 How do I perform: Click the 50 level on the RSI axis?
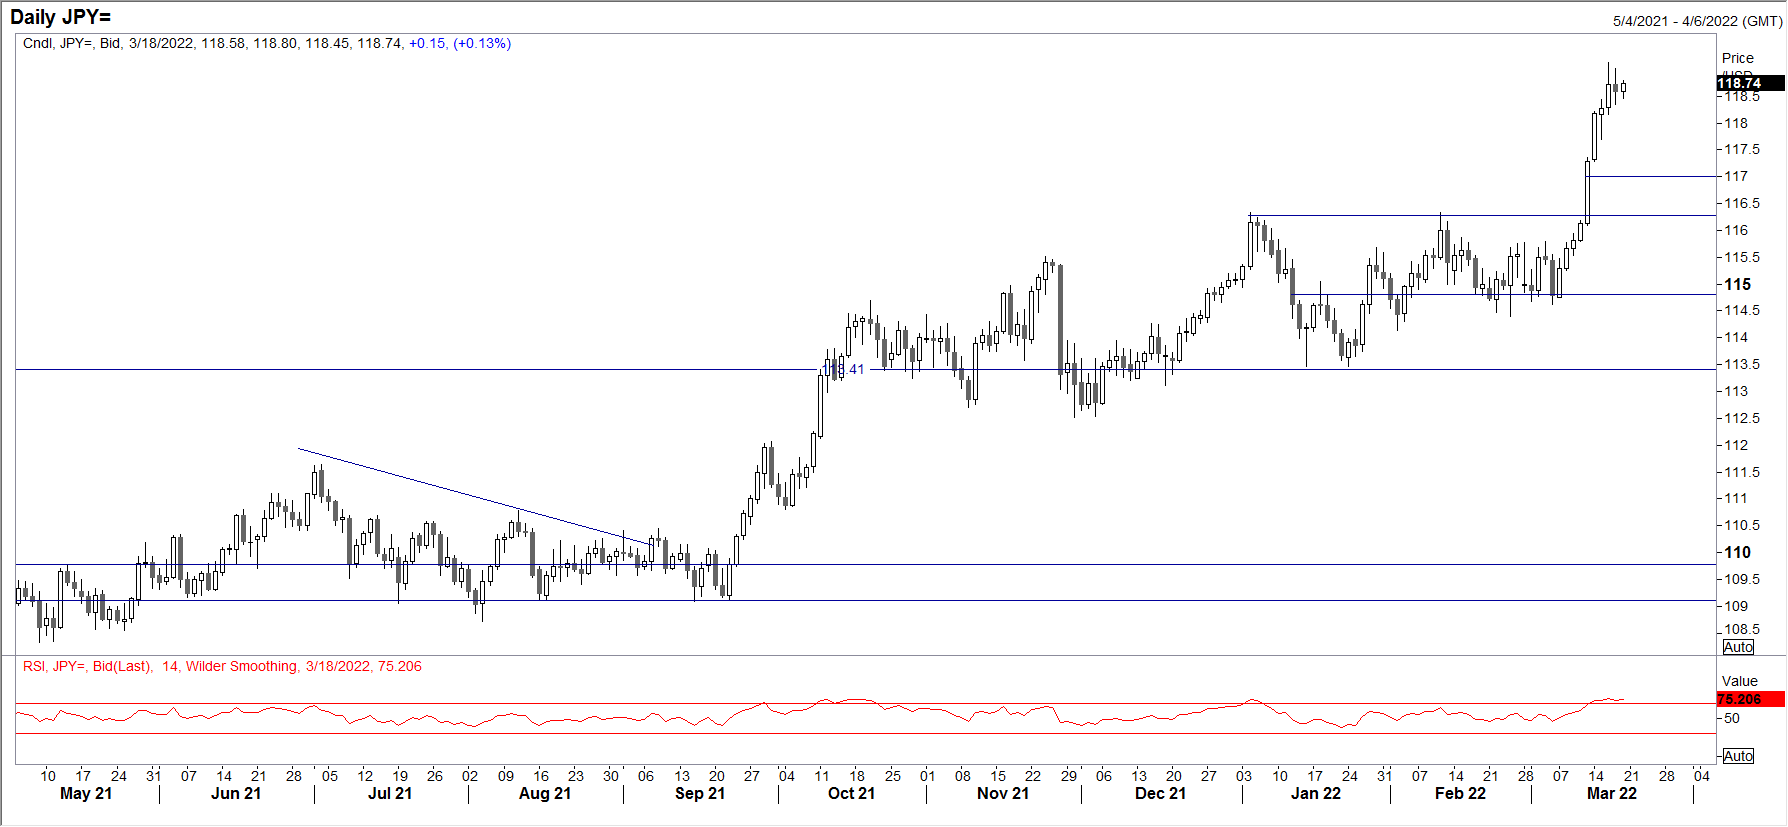coord(1732,718)
